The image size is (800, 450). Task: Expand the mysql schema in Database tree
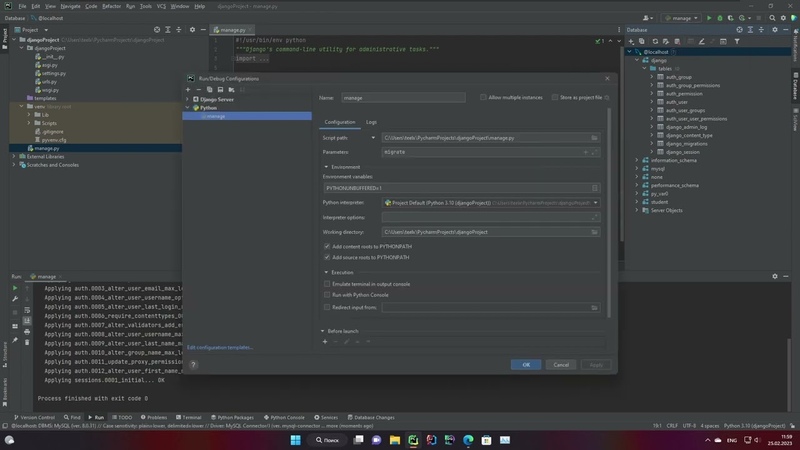(x=637, y=169)
